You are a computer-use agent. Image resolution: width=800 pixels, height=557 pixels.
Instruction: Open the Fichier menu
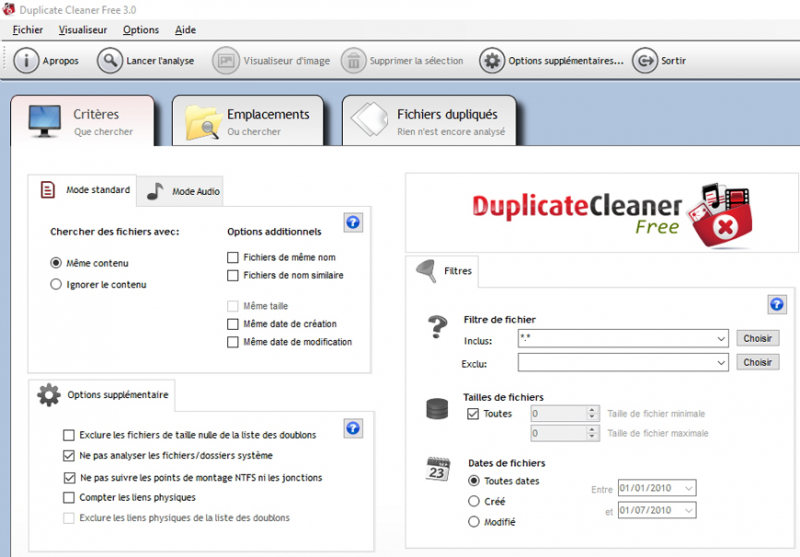tap(28, 30)
